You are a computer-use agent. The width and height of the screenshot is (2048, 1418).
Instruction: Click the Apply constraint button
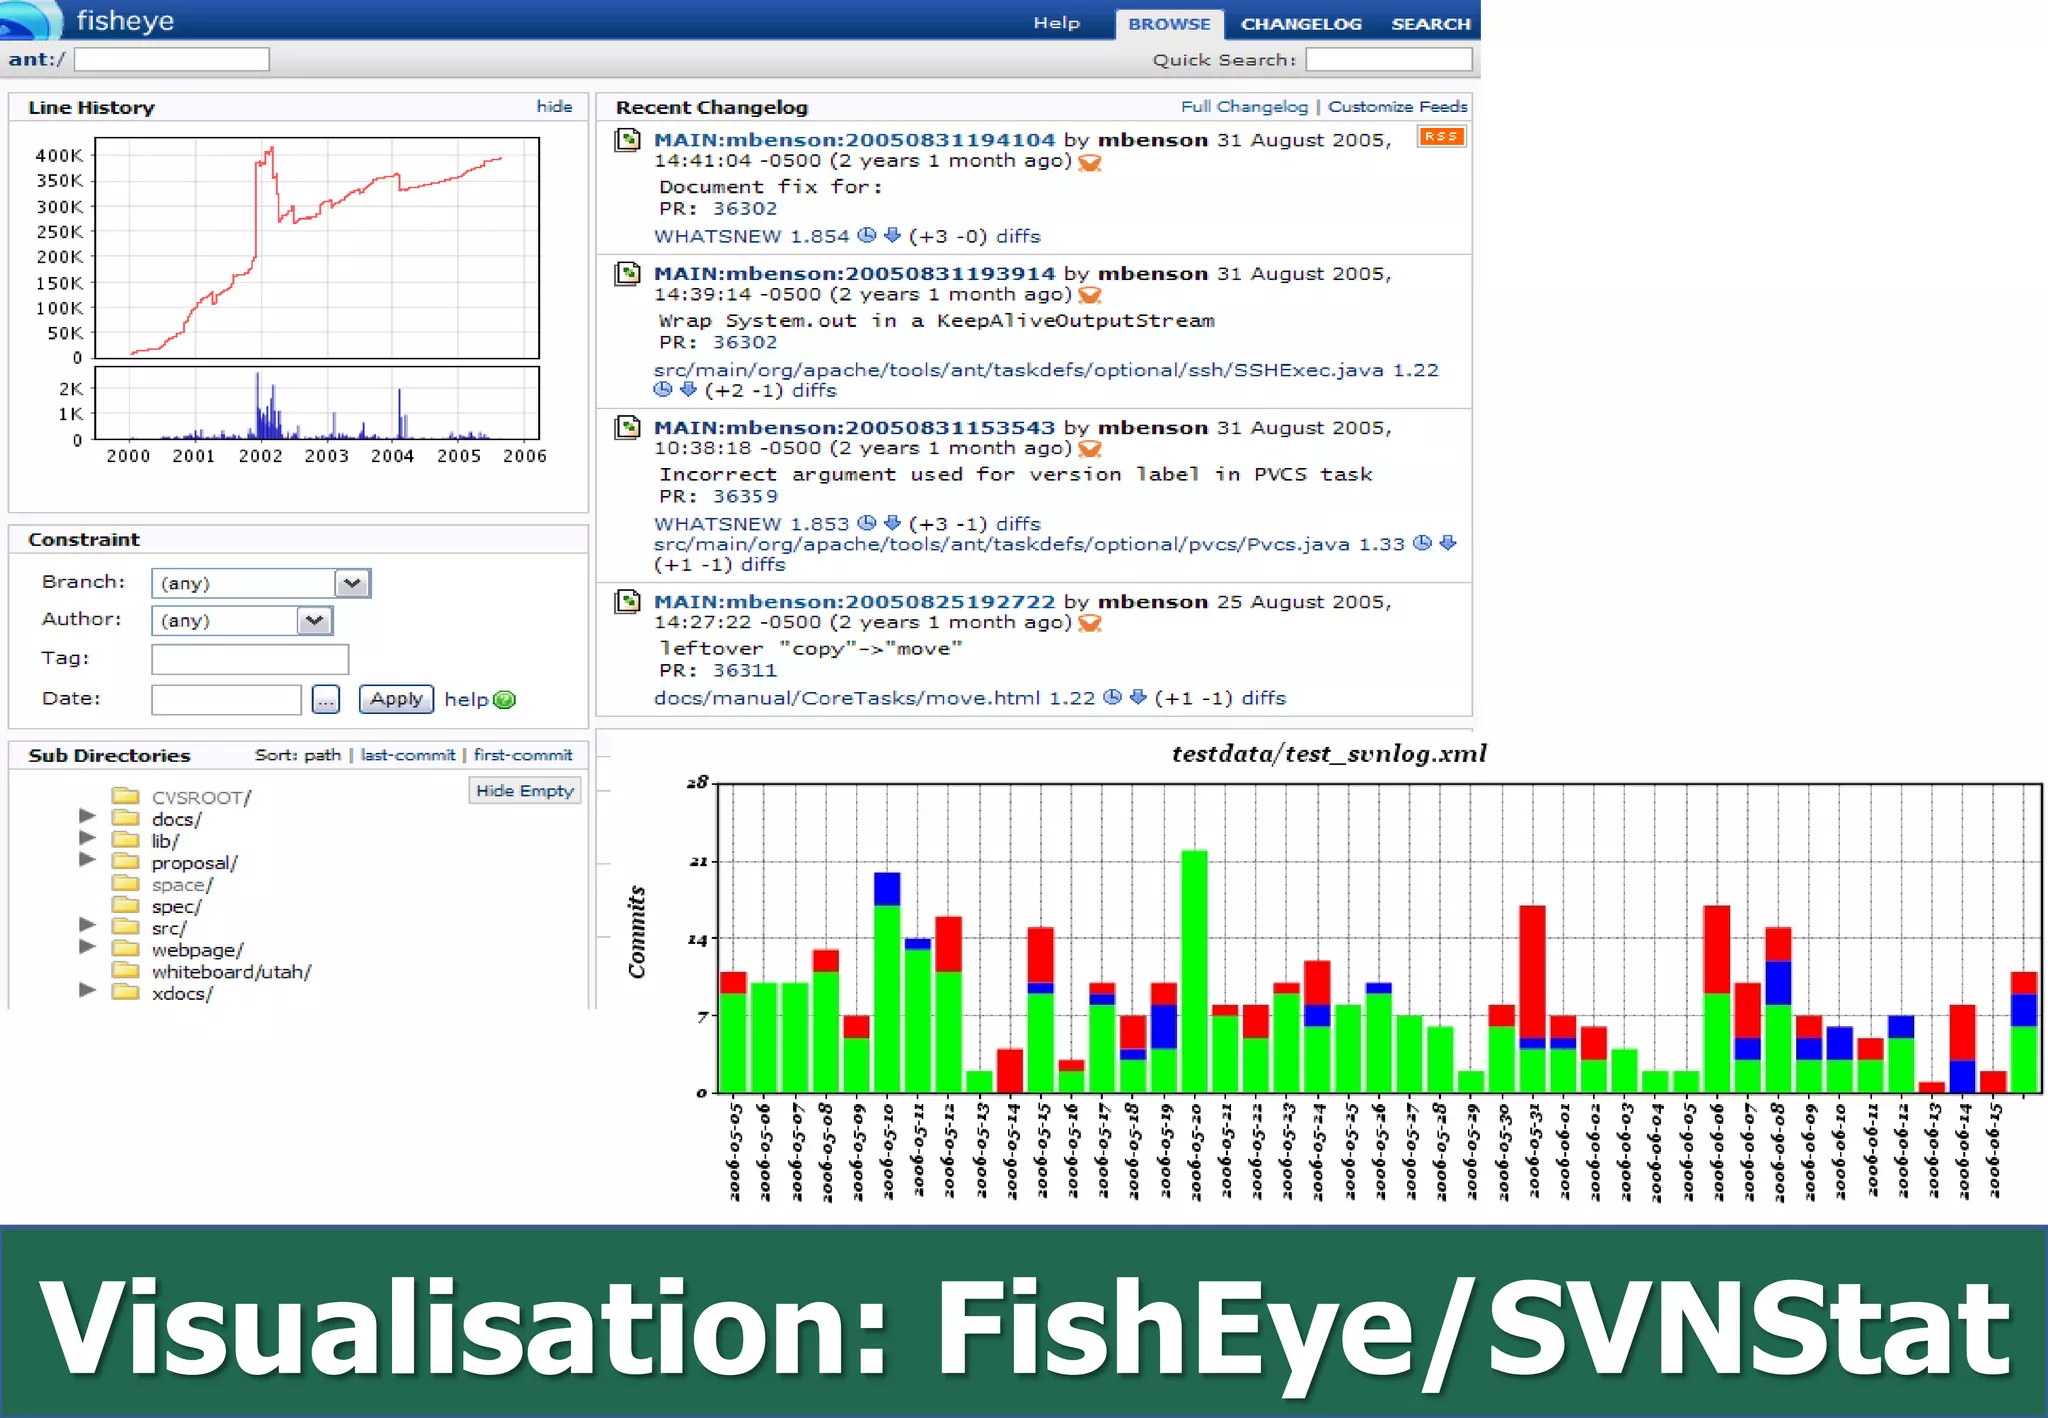(396, 699)
